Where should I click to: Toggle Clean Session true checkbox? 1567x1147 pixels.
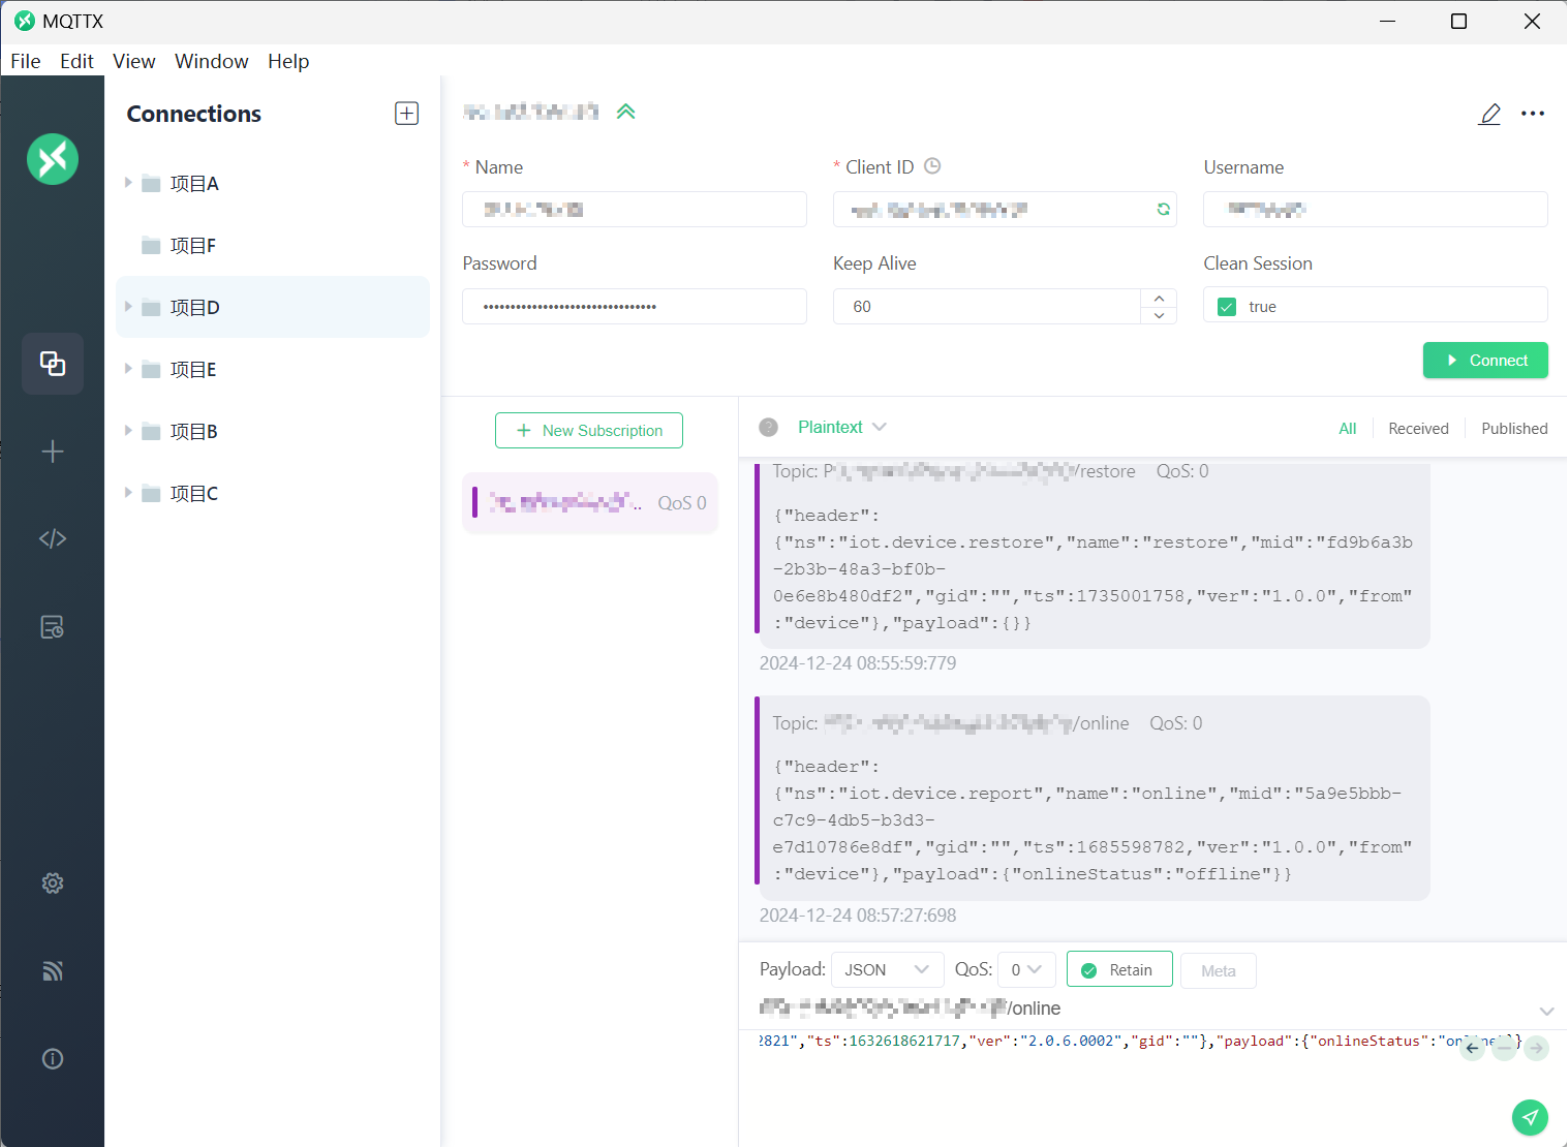(x=1226, y=307)
